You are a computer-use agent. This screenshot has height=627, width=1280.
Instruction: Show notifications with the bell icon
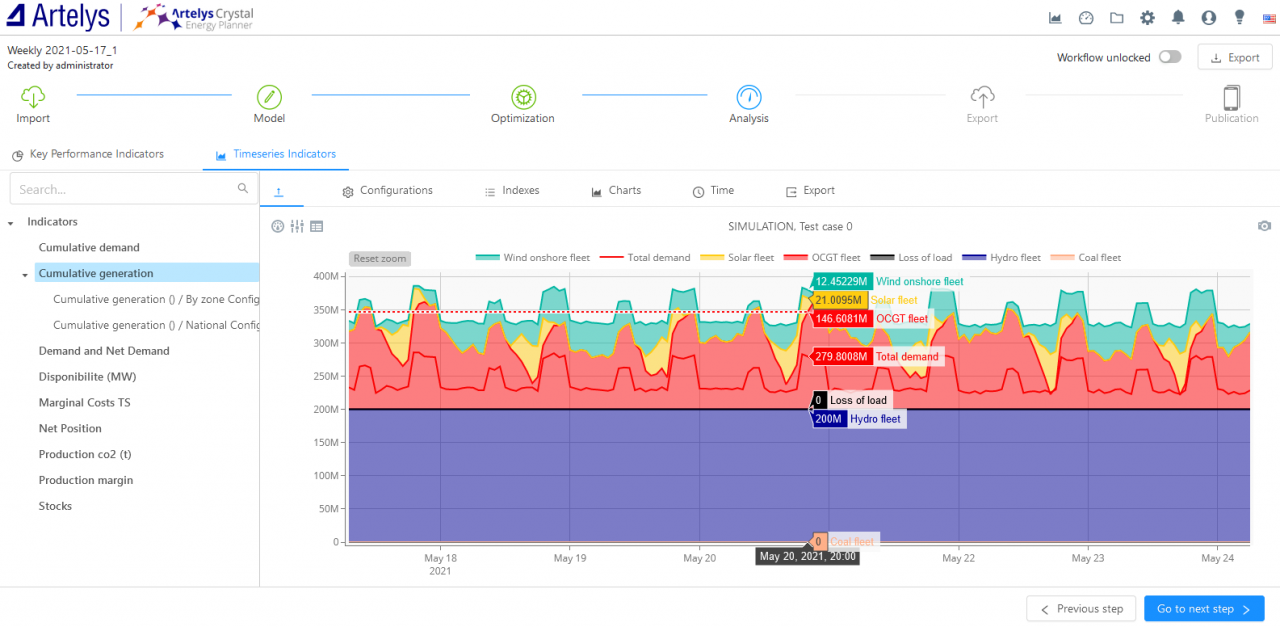point(1178,18)
